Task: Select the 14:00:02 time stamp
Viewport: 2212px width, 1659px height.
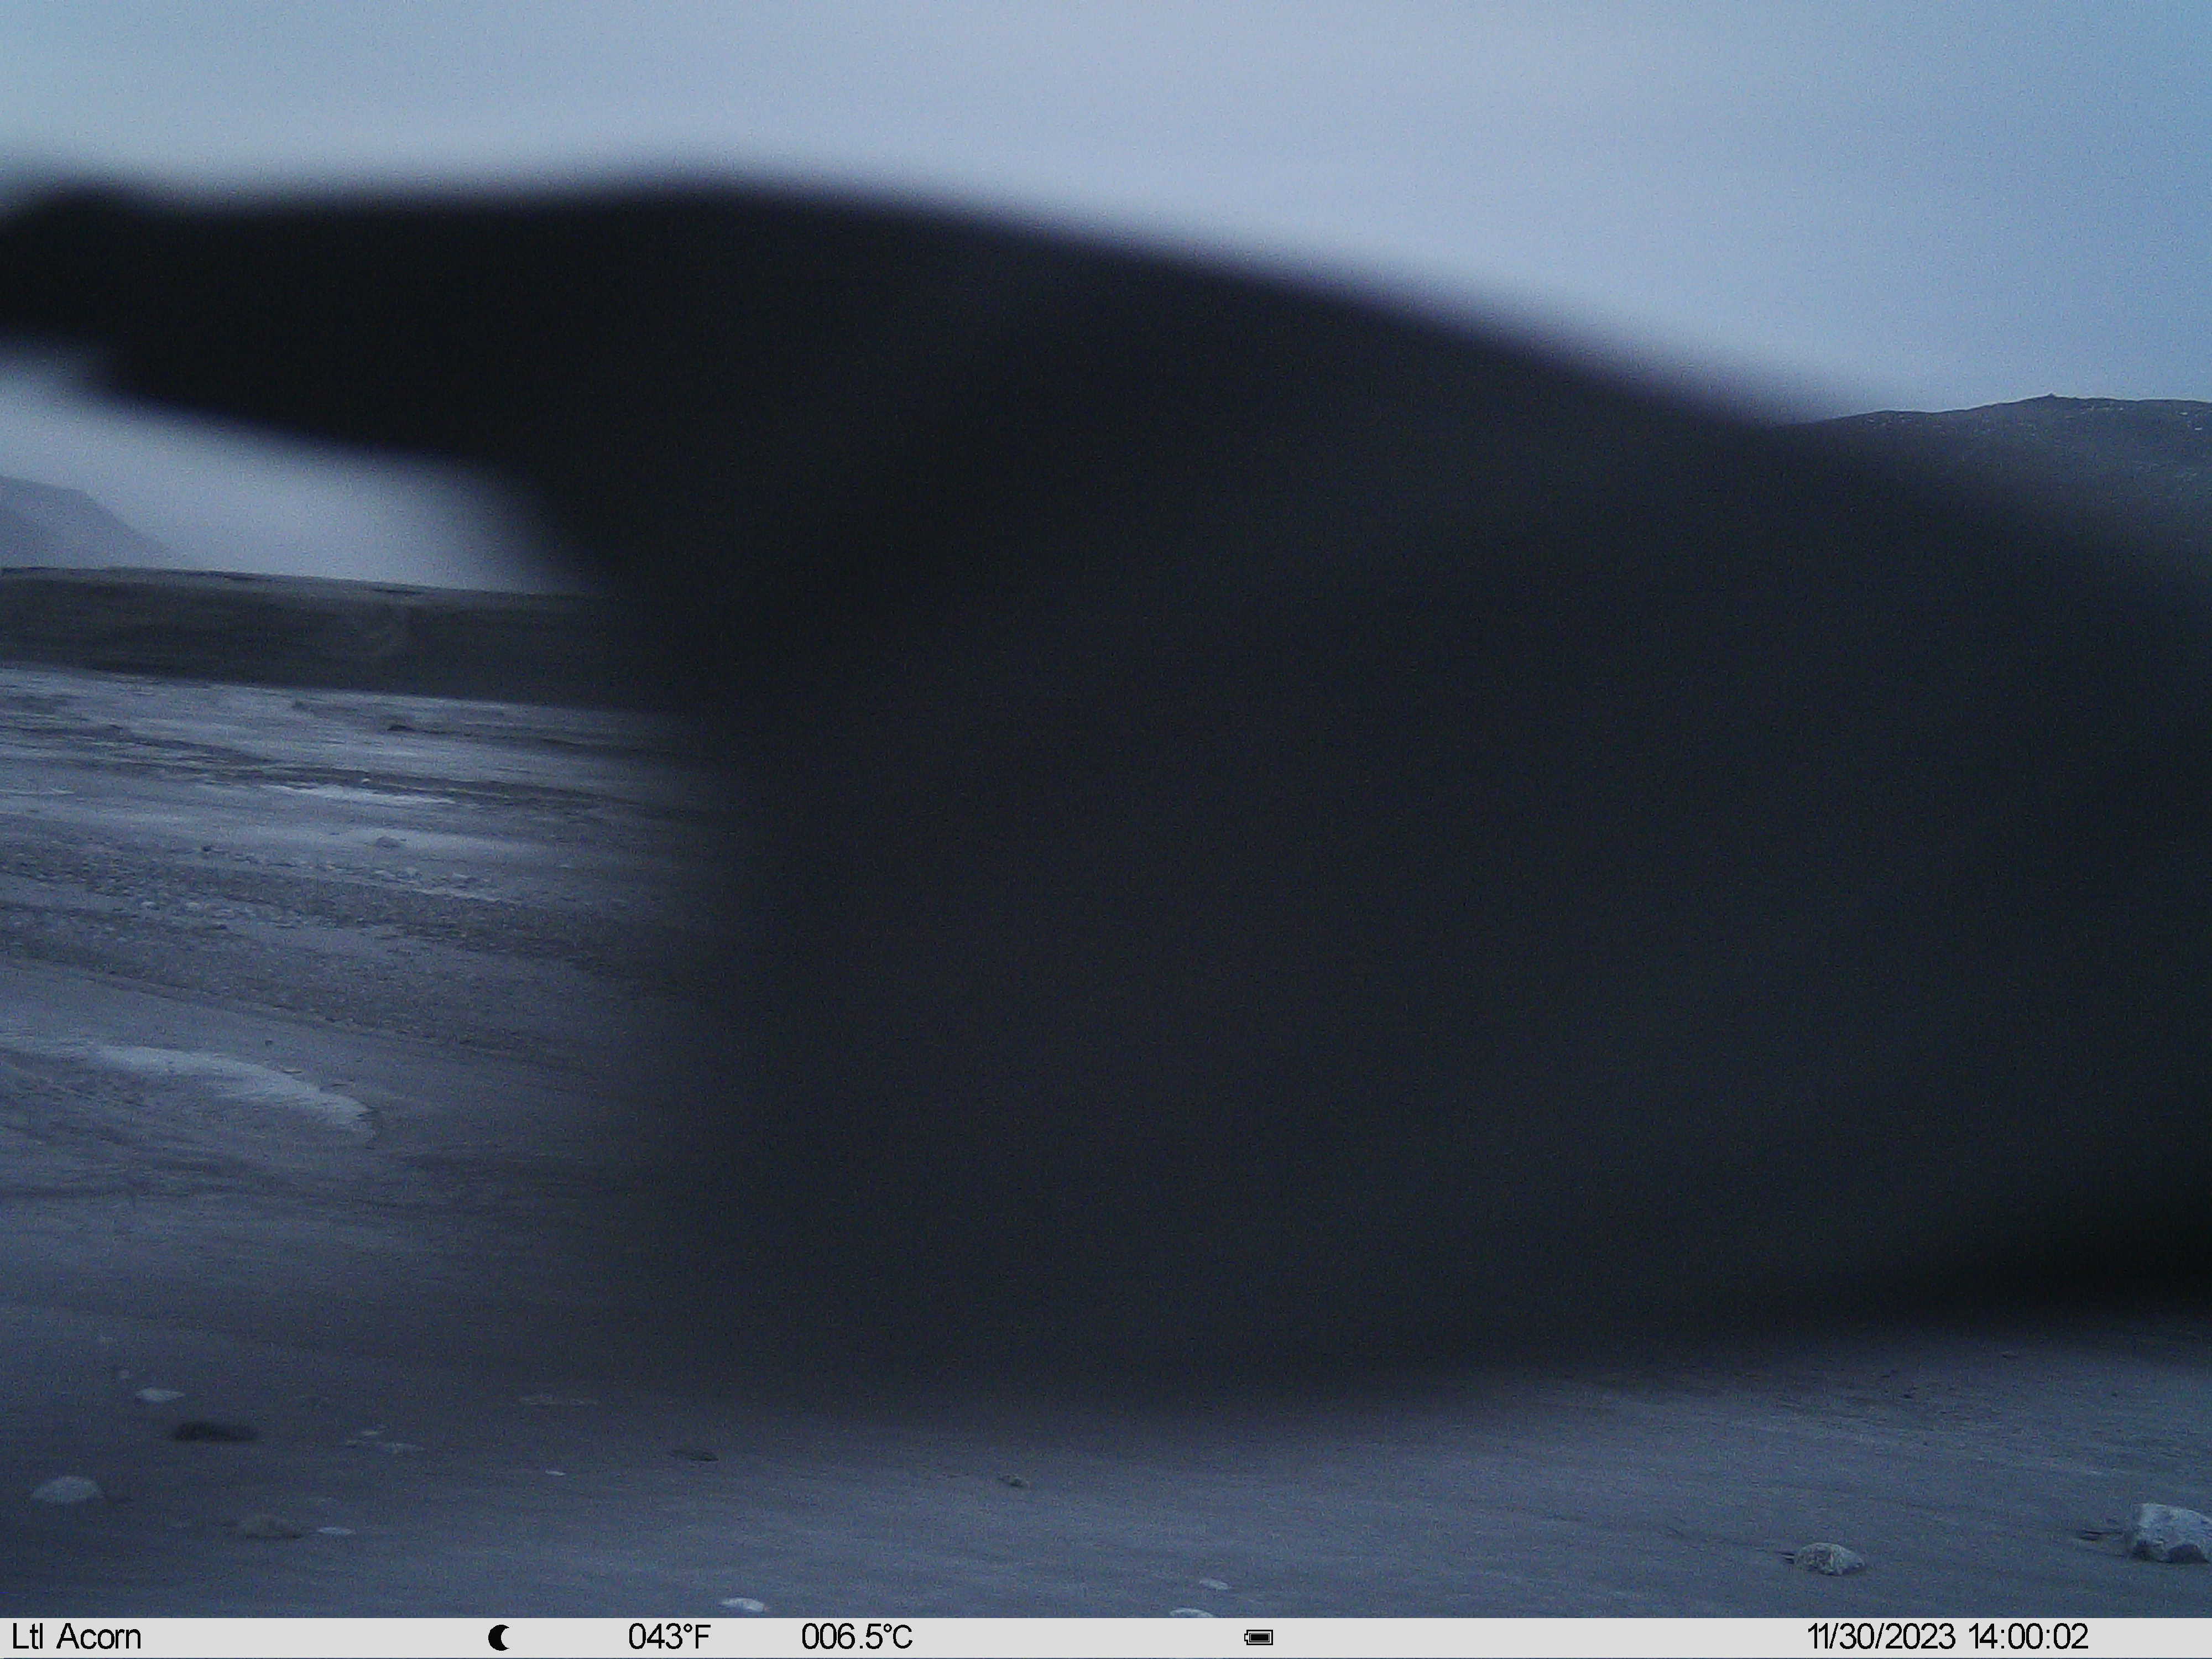Action: (x=2028, y=1637)
